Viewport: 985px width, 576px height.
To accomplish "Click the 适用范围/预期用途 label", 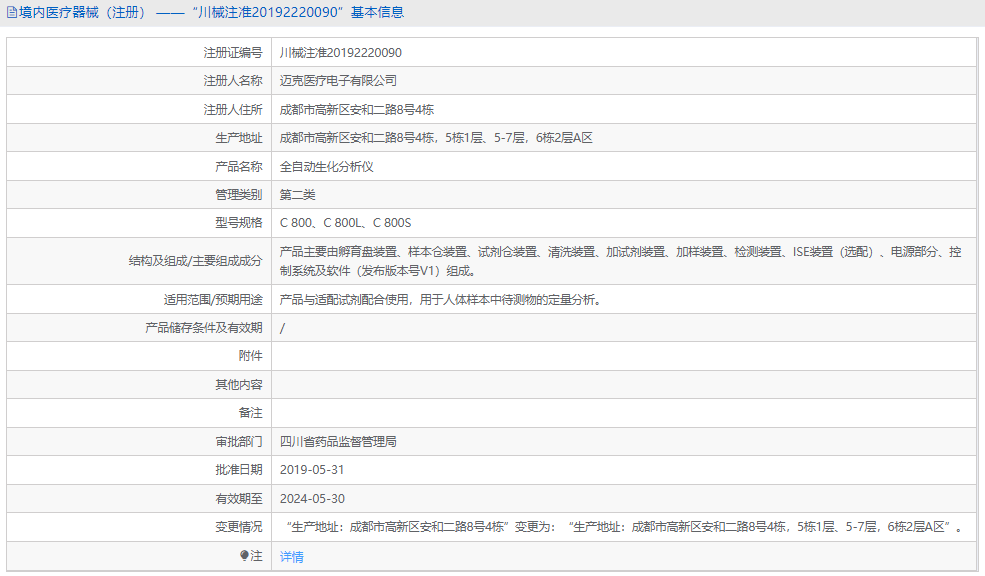I will coord(213,300).
